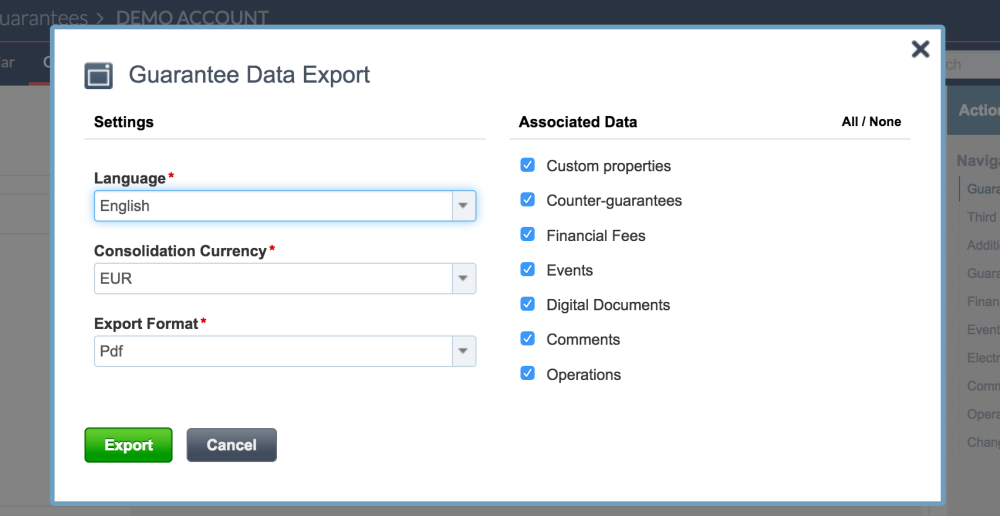This screenshot has width=1000, height=516.
Task: Uncheck the Operations checkbox
Action: 527,373
